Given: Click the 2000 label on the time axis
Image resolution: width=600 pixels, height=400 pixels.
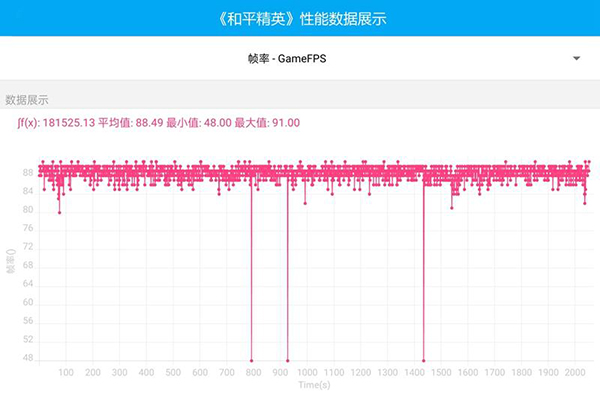Looking at the screenshot, I should pyautogui.click(x=575, y=373).
